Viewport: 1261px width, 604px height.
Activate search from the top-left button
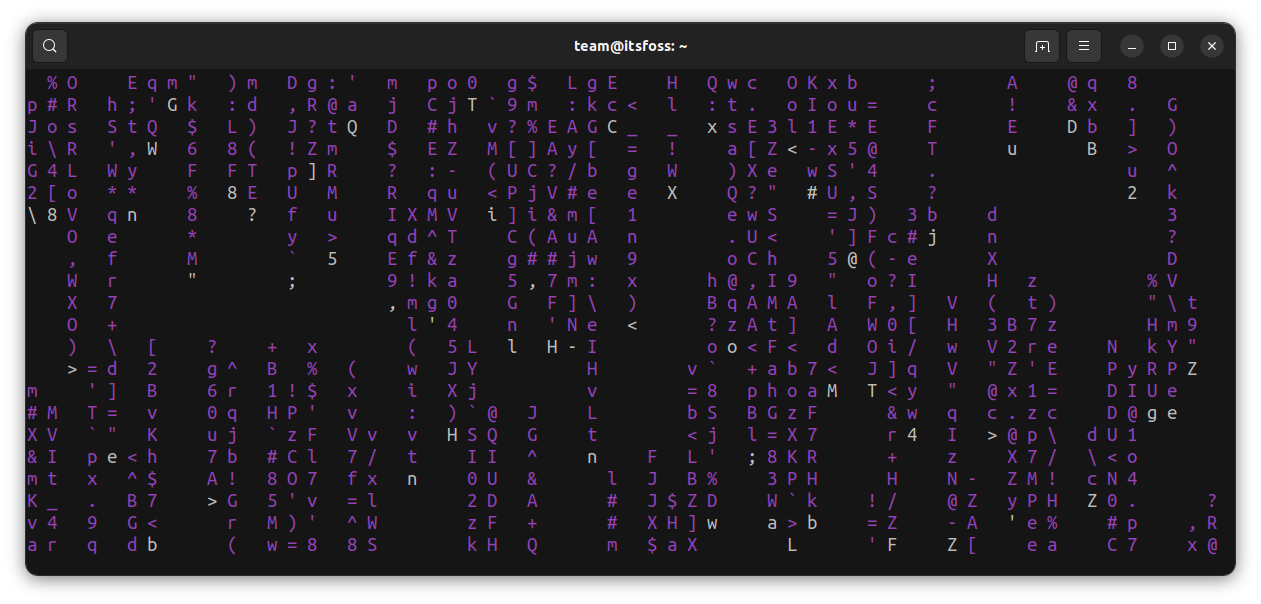tap(49, 45)
